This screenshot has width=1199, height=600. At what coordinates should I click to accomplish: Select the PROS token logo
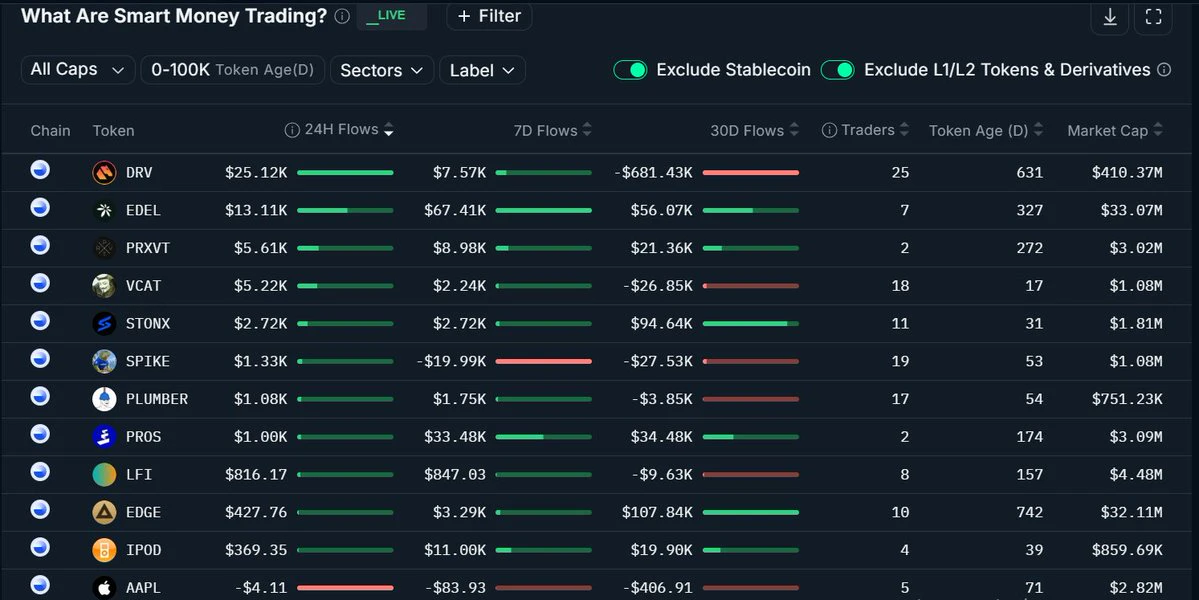click(x=104, y=436)
